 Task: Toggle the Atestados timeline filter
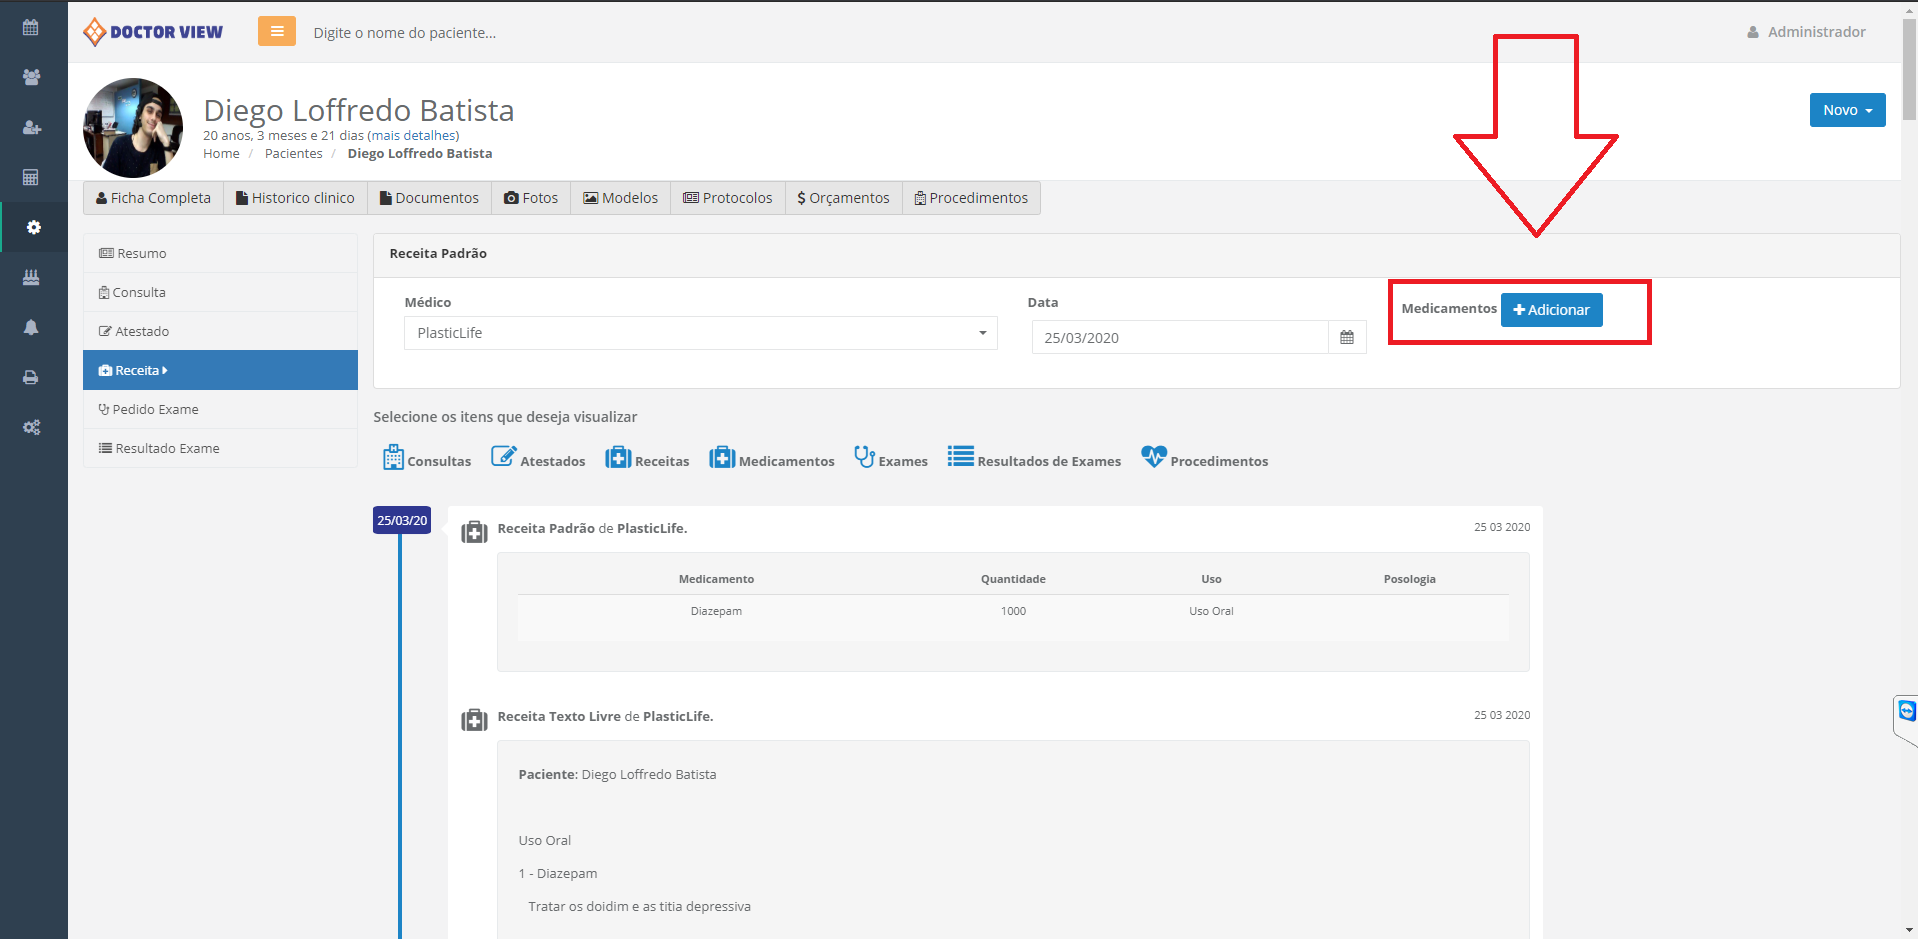538,459
